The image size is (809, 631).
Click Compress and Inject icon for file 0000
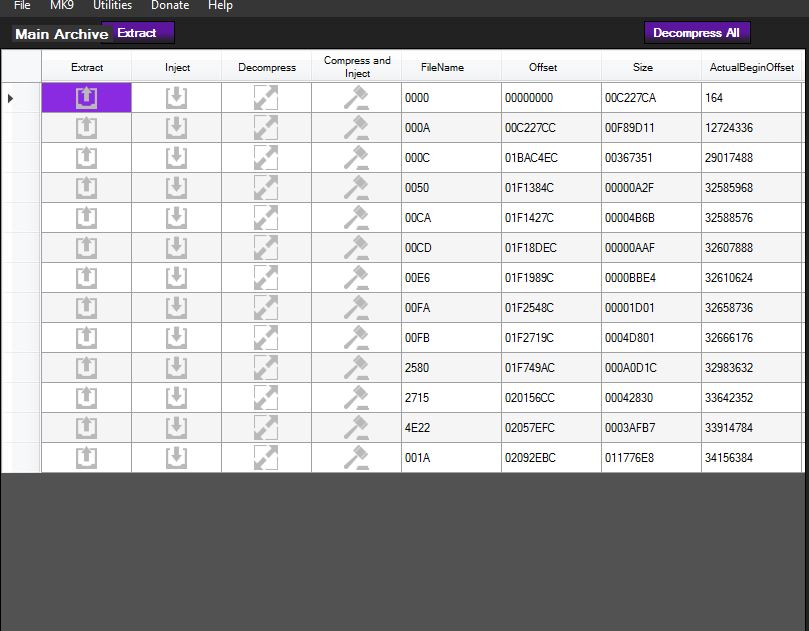pyautogui.click(x=357, y=98)
